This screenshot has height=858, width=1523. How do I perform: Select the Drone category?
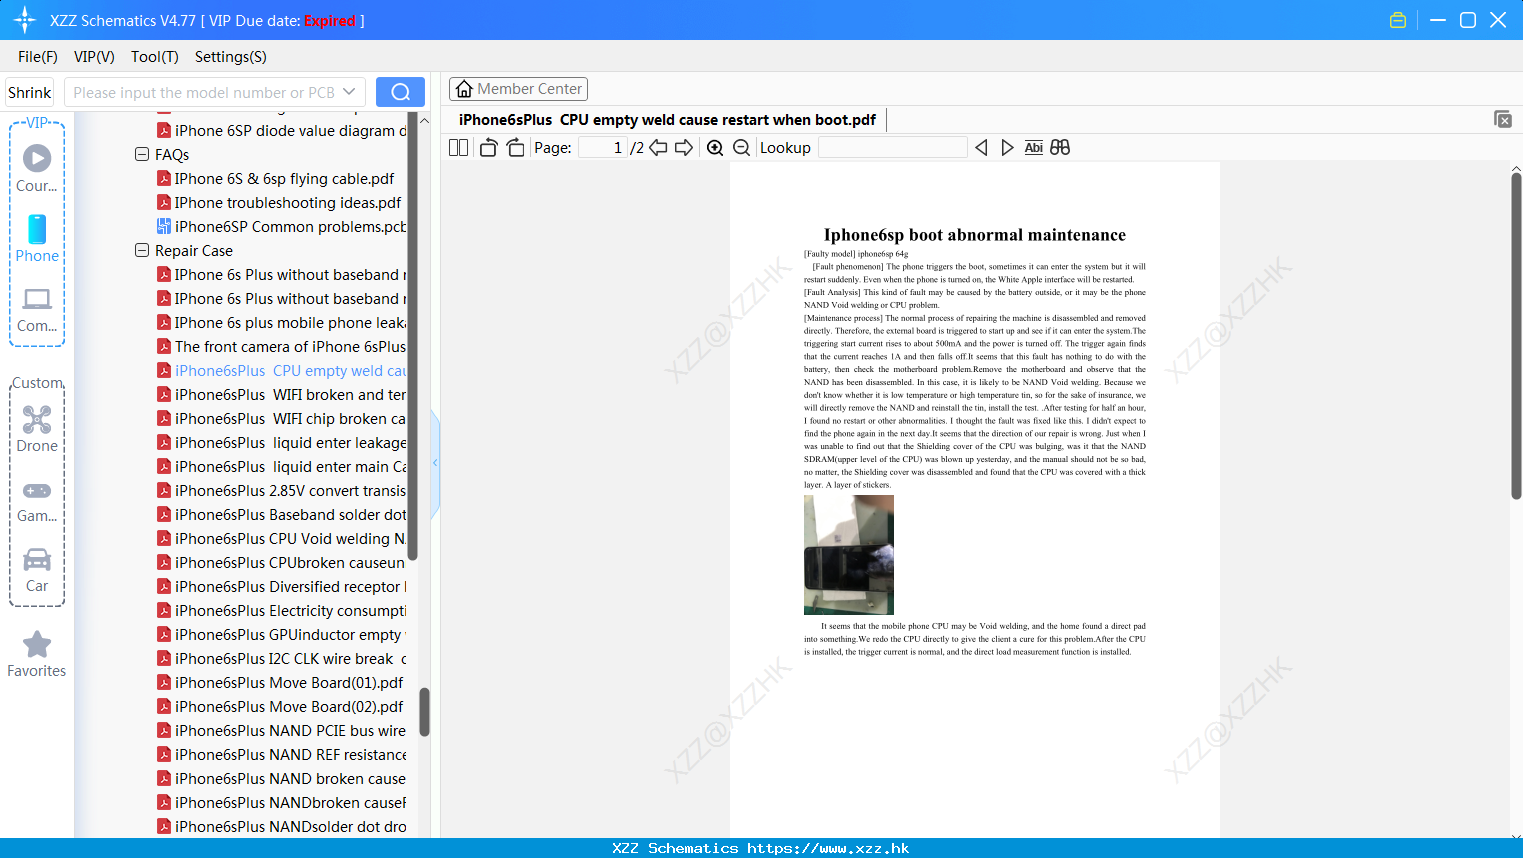tap(37, 428)
